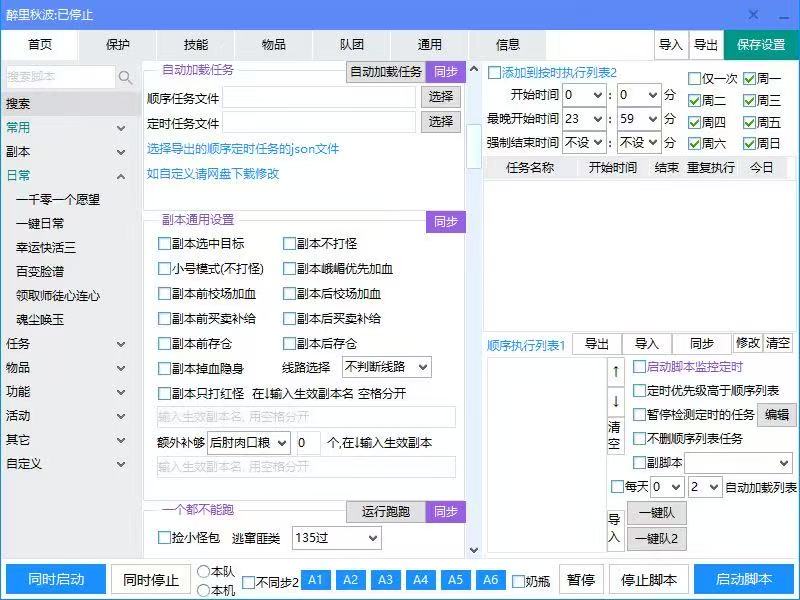Image resolution: width=800 pixels, height=600 pixels.
Task: Switch to the 通用 tab
Action: [430, 45]
